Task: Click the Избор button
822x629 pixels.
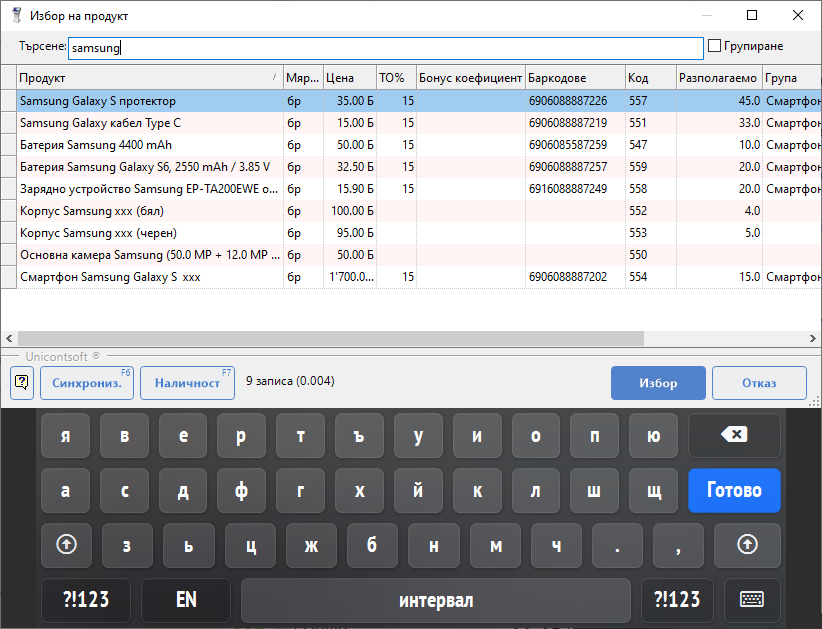Action: coord(658,383)
